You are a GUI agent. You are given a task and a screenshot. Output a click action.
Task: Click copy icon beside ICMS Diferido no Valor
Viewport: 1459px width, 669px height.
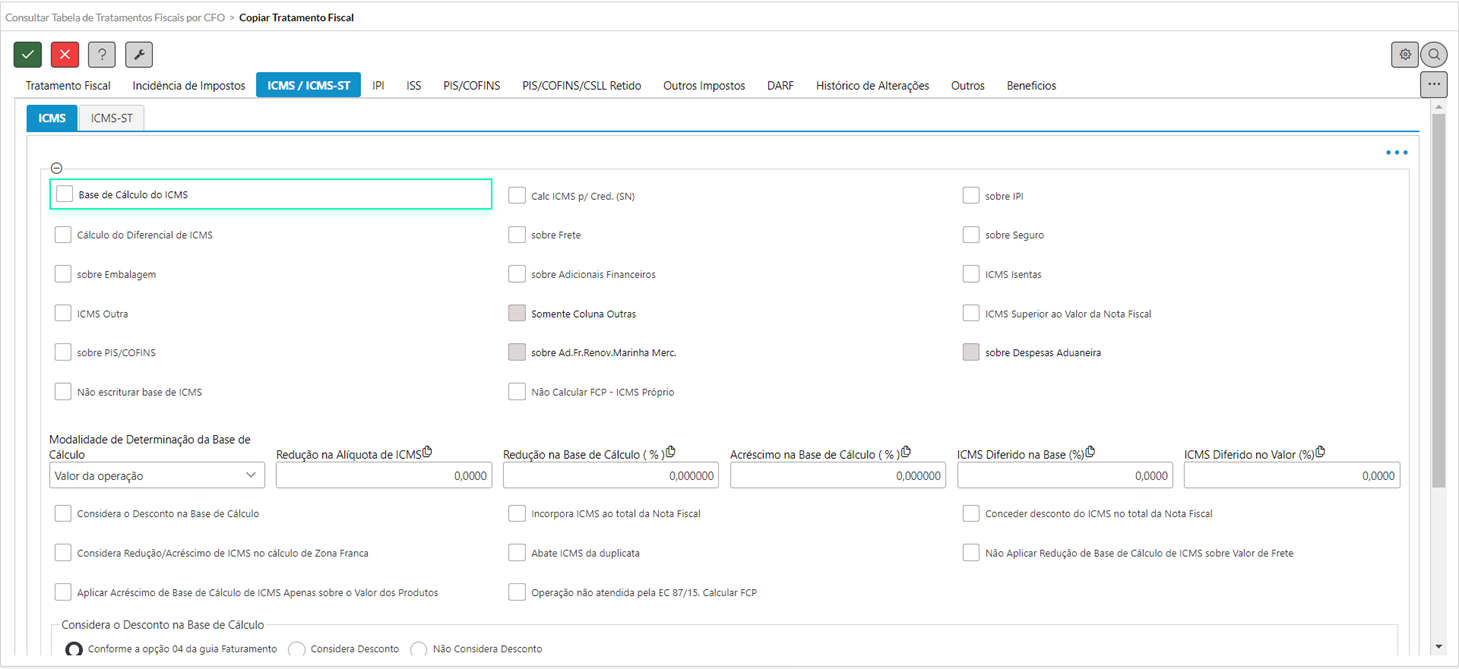[1320, 452]
